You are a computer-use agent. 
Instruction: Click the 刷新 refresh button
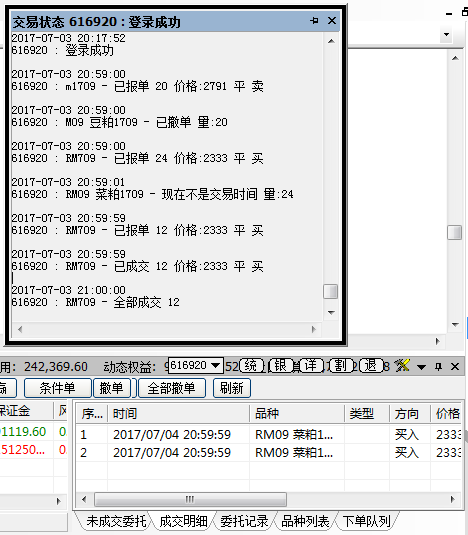tap(232, 388)
